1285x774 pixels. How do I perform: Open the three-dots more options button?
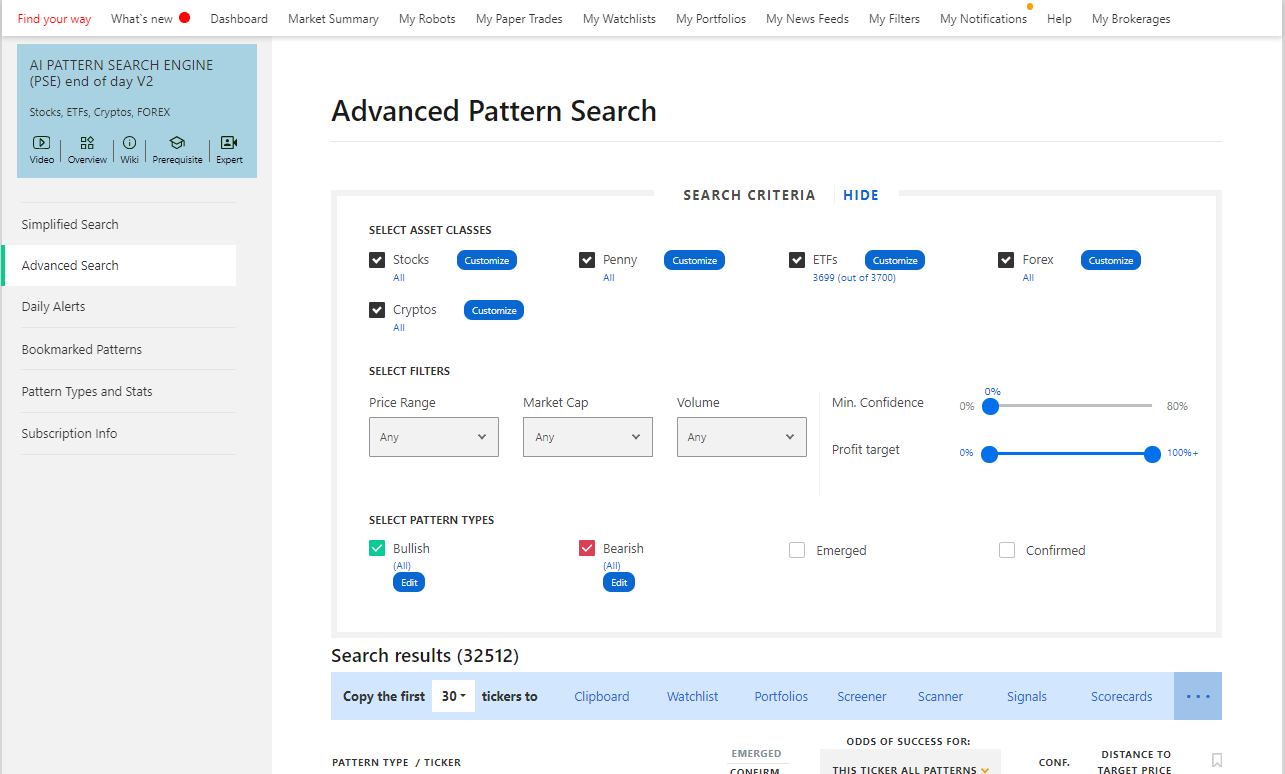pyautogui.click(x=1198, y=696)
